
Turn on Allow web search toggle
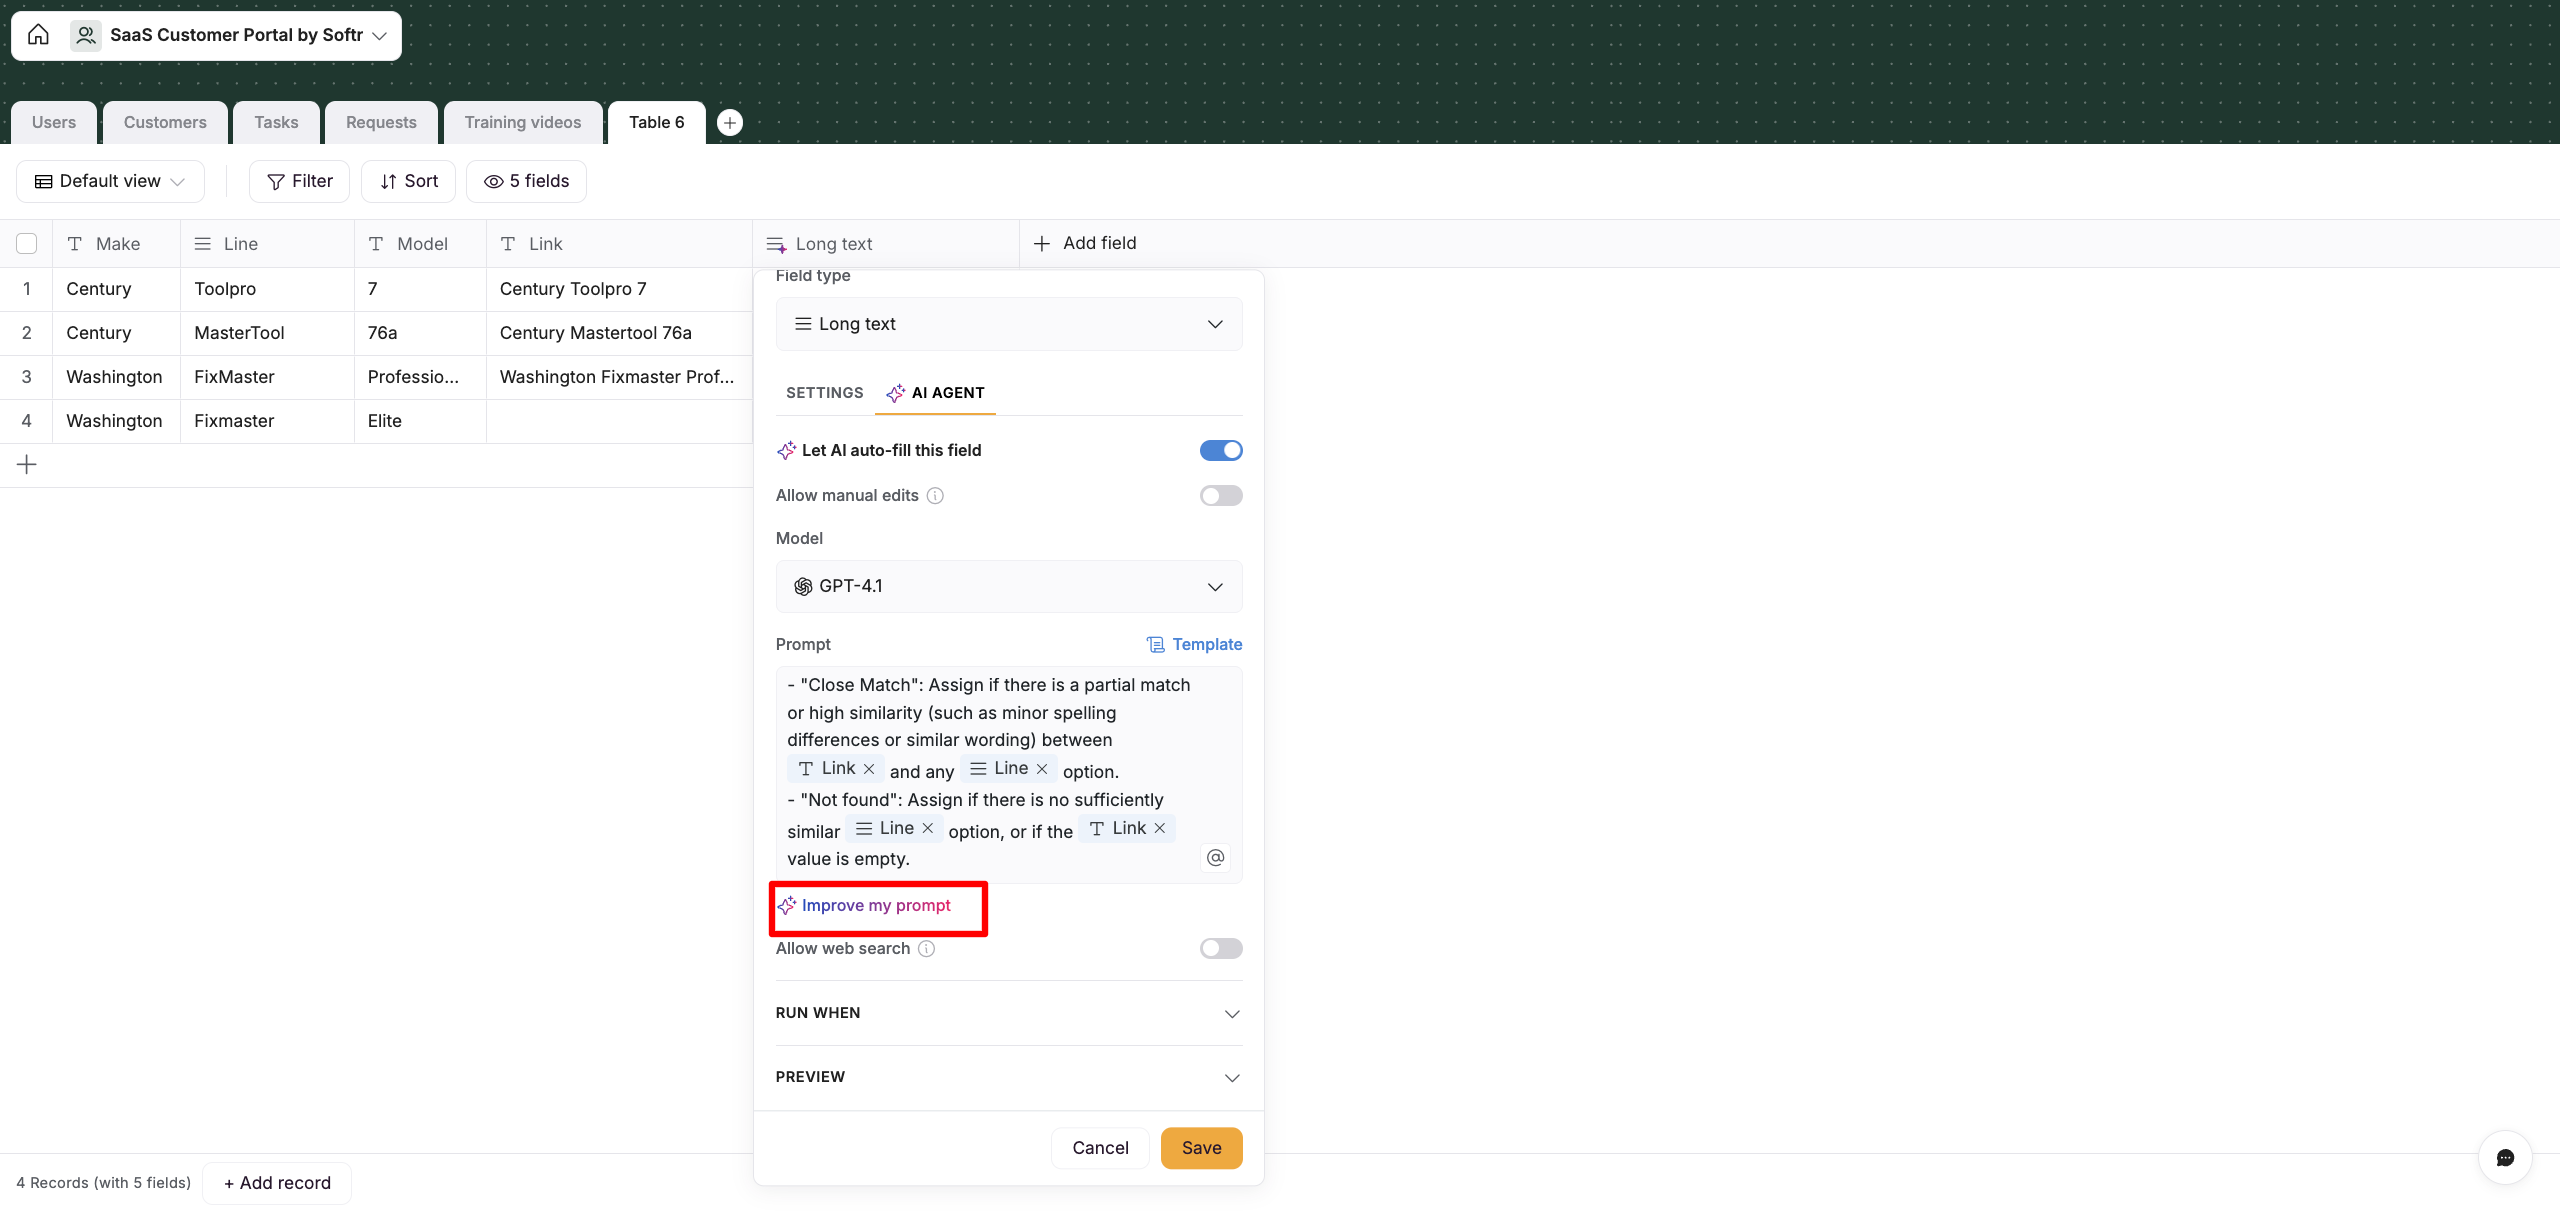point(1221,949)
